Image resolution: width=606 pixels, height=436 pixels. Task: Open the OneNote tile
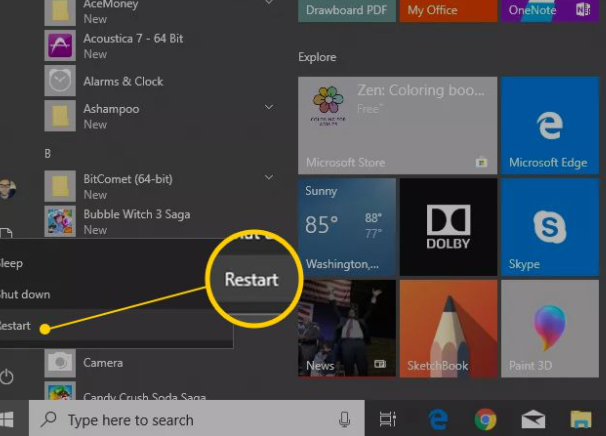pos(550,11)
